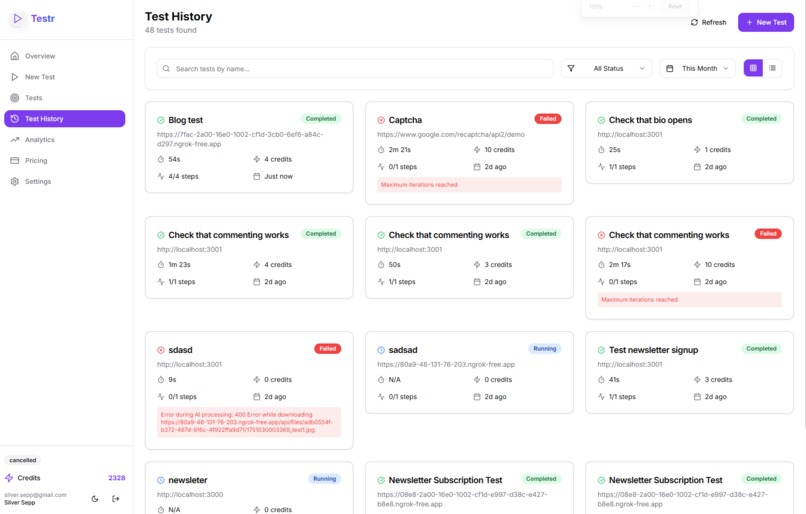The image size is (806, 514).
Task: Click the Failed badge on Captcha
Action: click(x=548, y=119)
